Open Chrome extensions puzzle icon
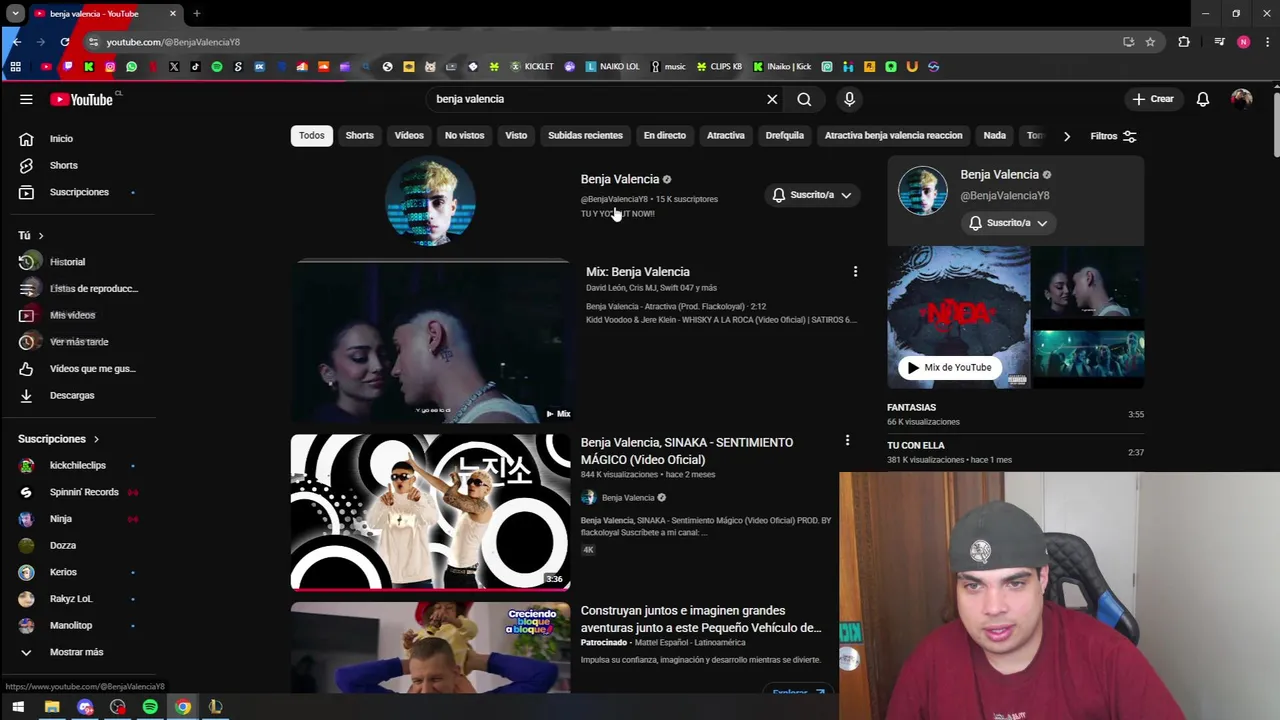 pyautogui.click(x=1184, y=42)
